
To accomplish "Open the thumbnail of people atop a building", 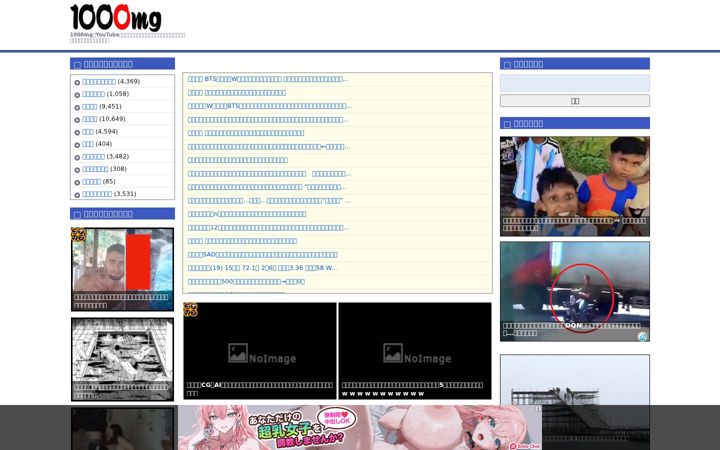I will (x=574, y=402).
